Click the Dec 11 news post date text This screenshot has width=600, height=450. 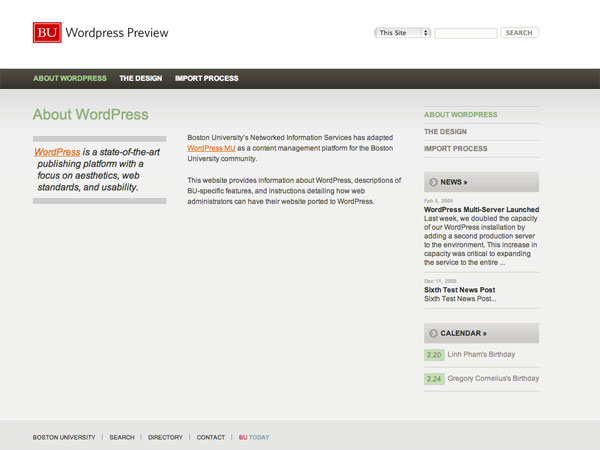pyautogui.click(x=440, y=281)
